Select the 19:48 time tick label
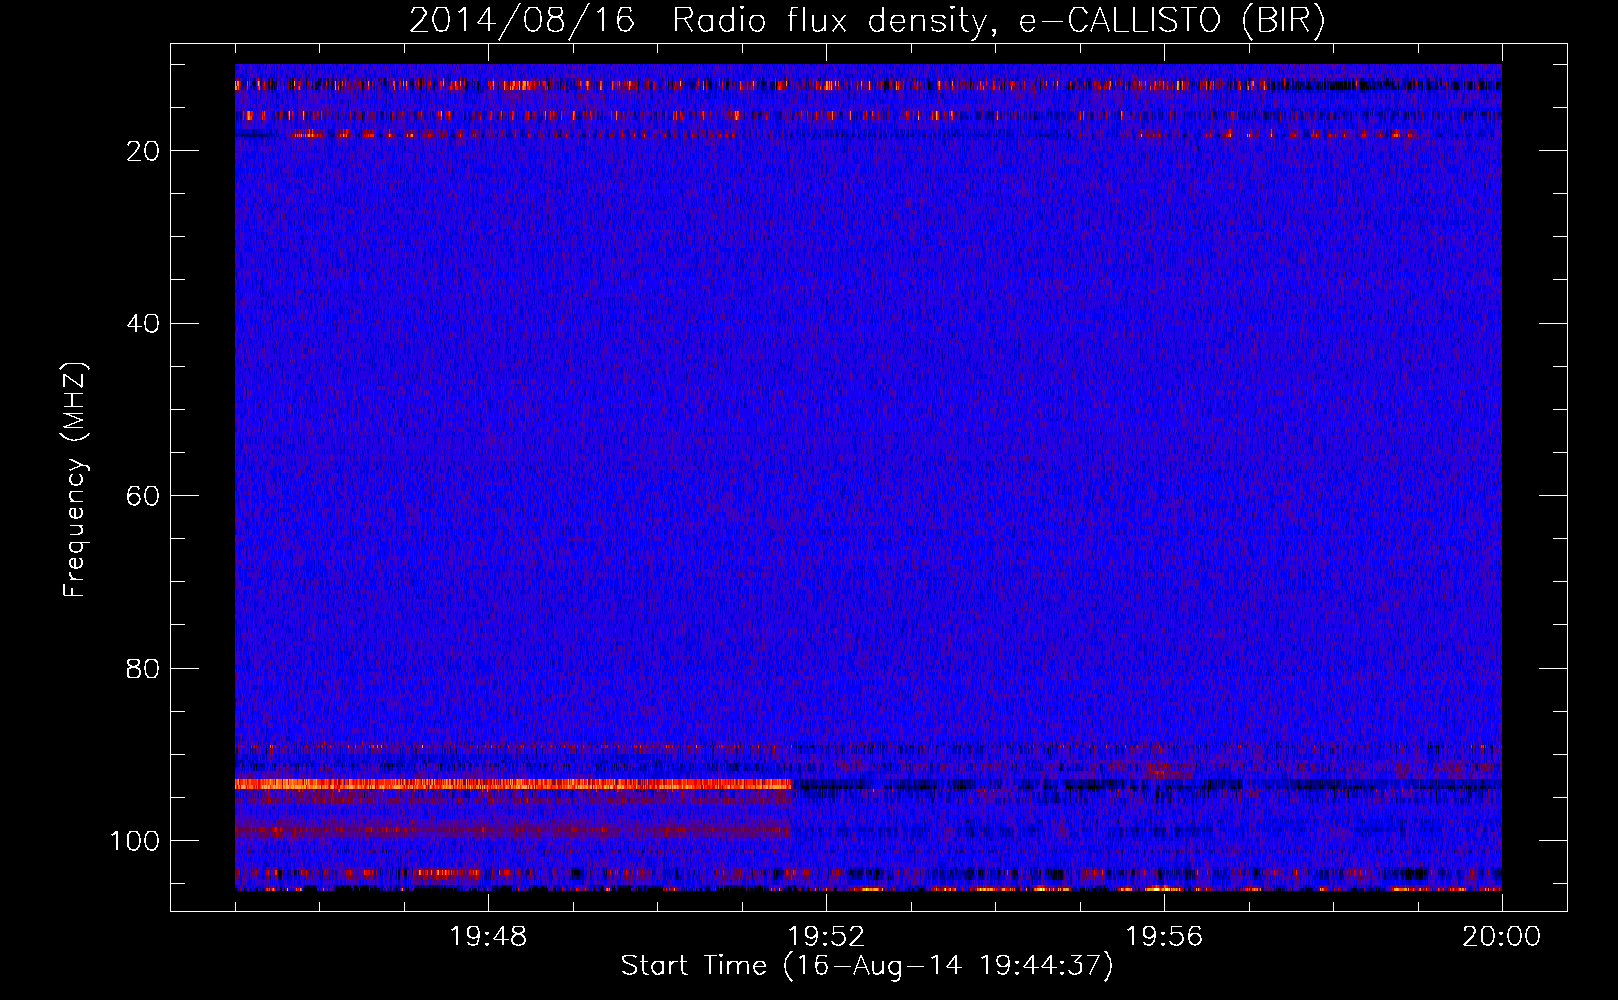 click(x=488, y=937)
